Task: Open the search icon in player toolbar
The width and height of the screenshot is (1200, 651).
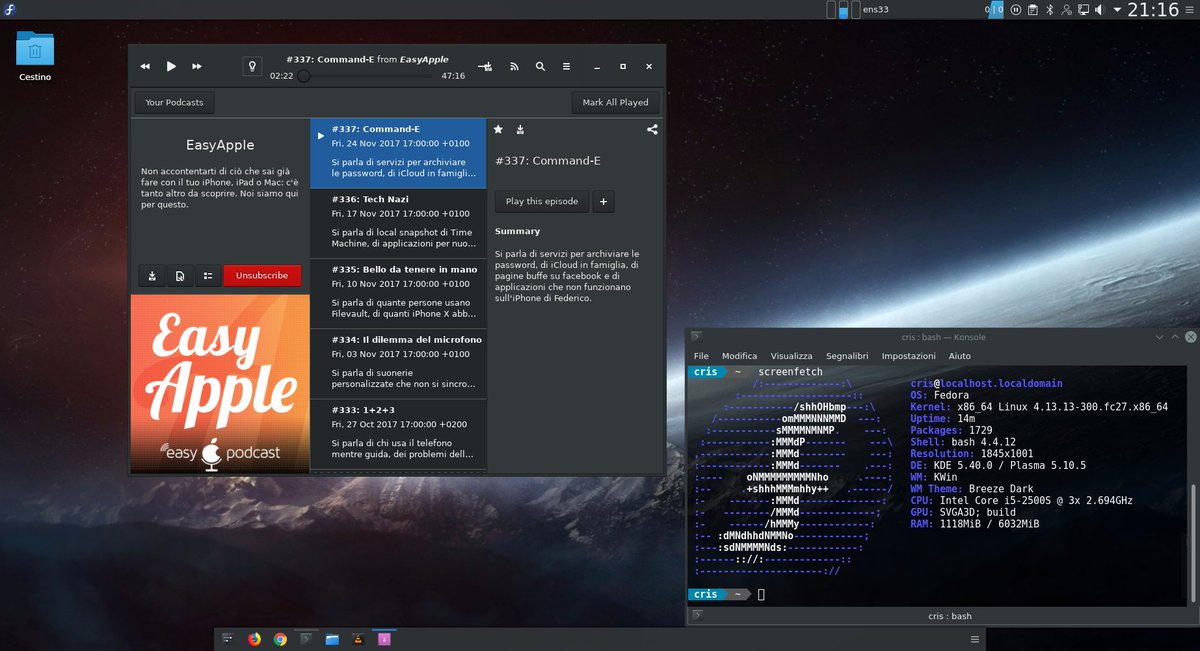Action: (x=540, y=66)
